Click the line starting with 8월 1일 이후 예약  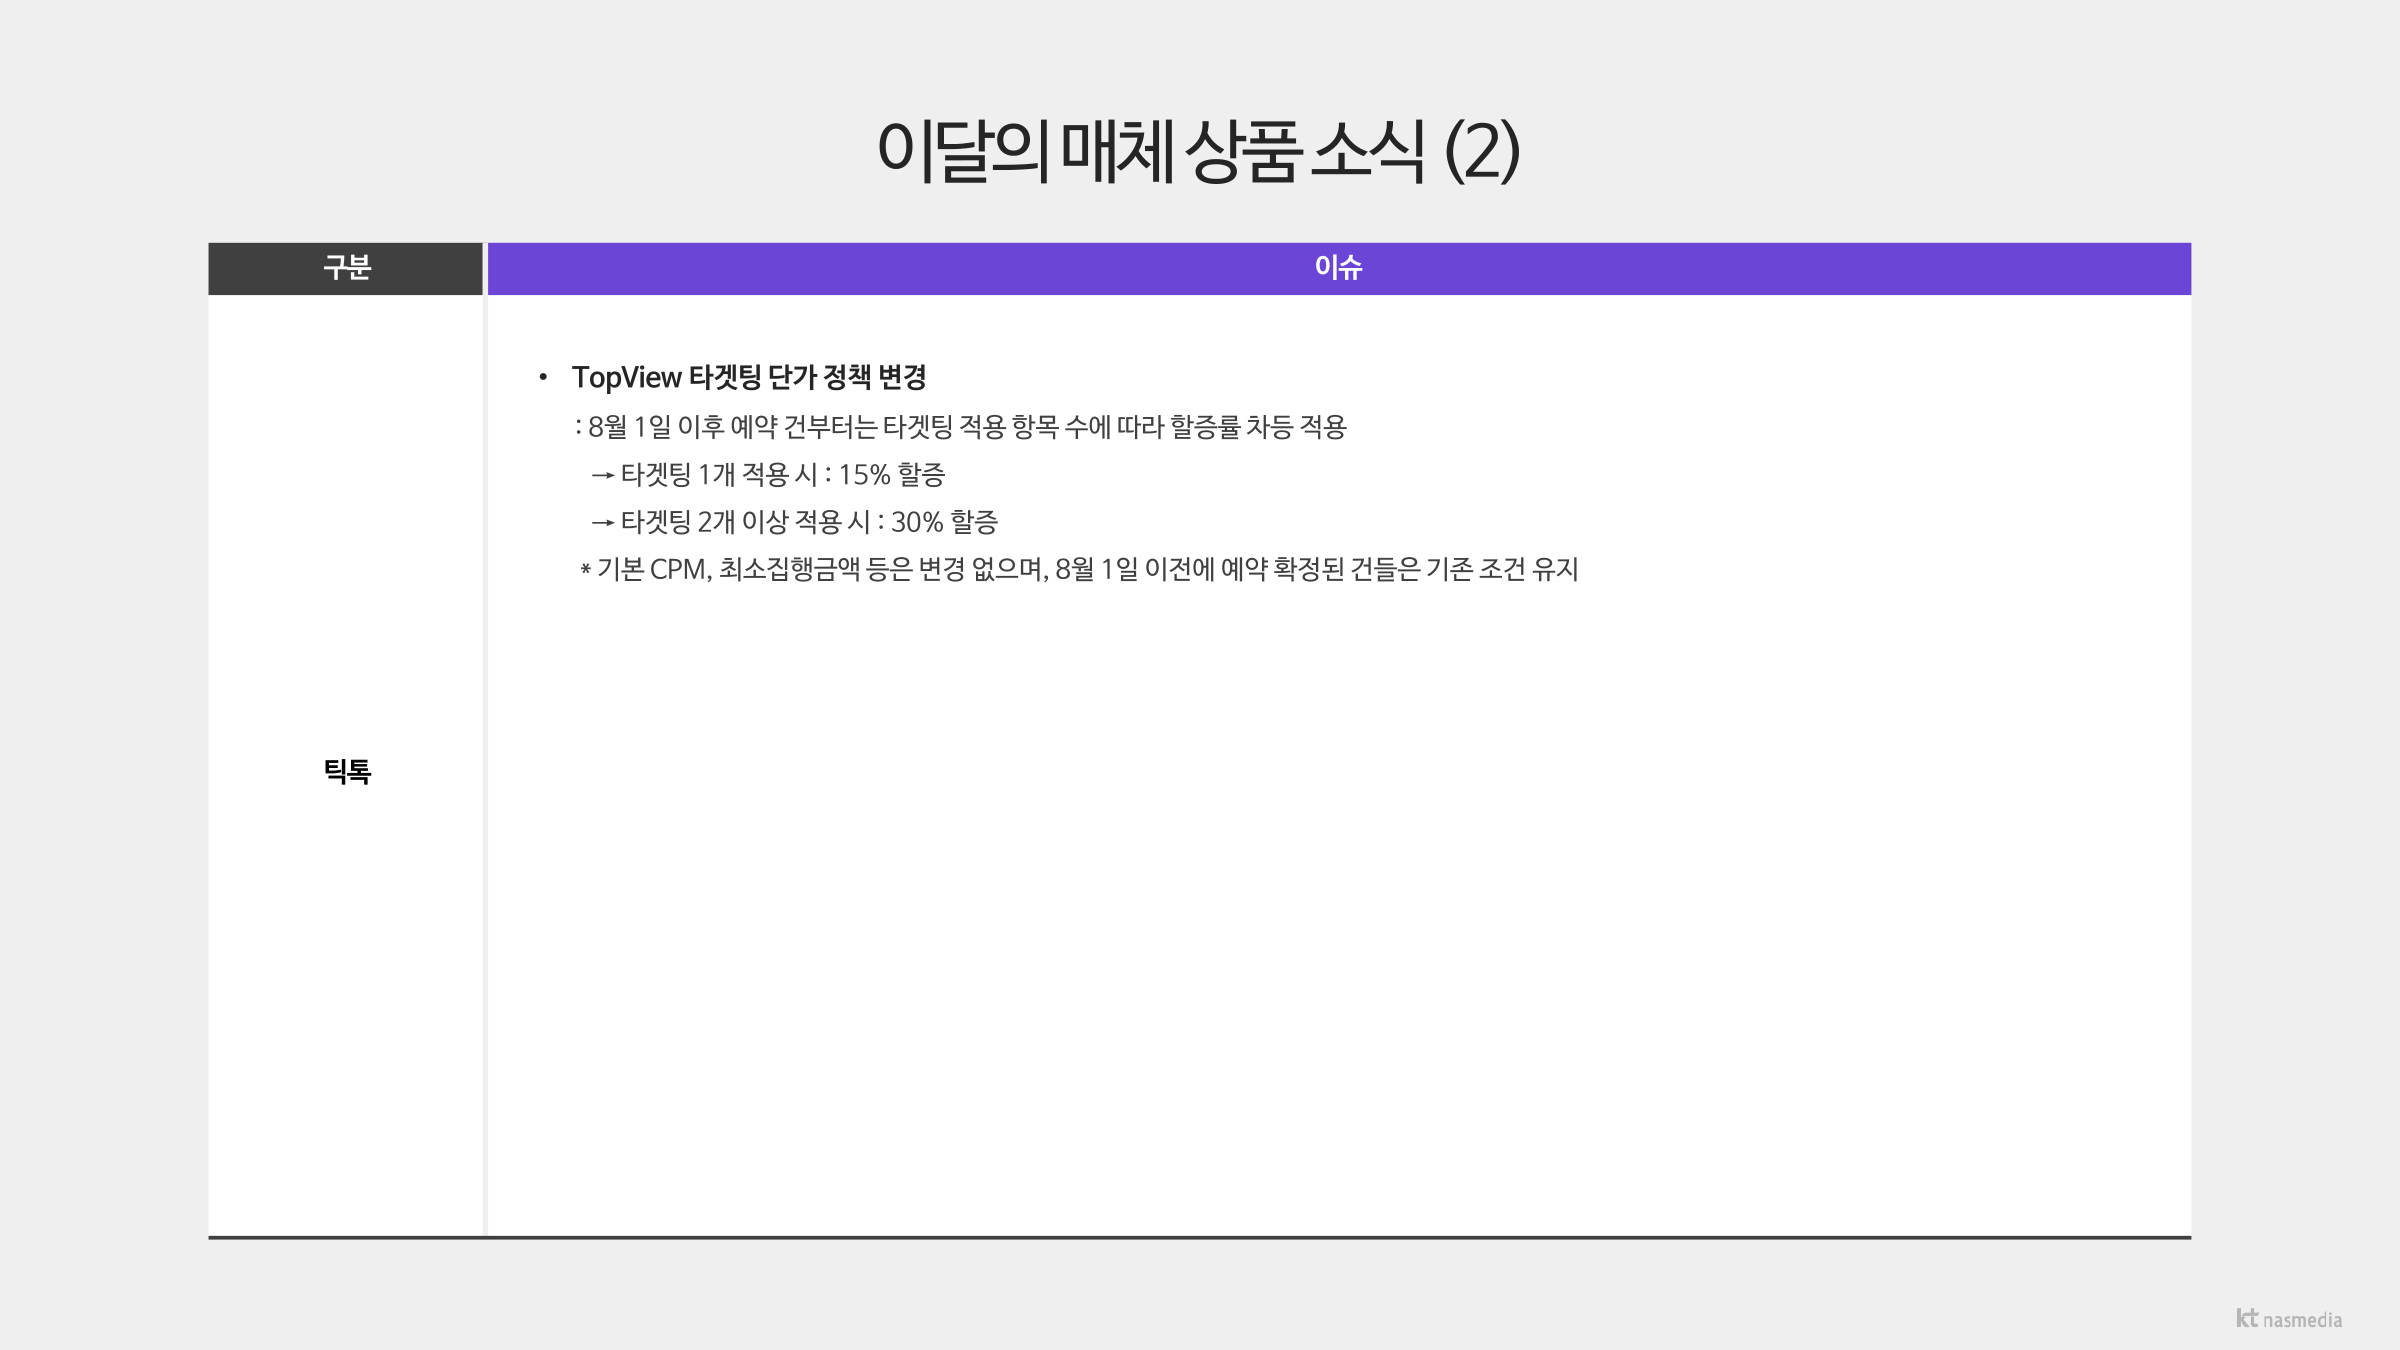(961, 427)
